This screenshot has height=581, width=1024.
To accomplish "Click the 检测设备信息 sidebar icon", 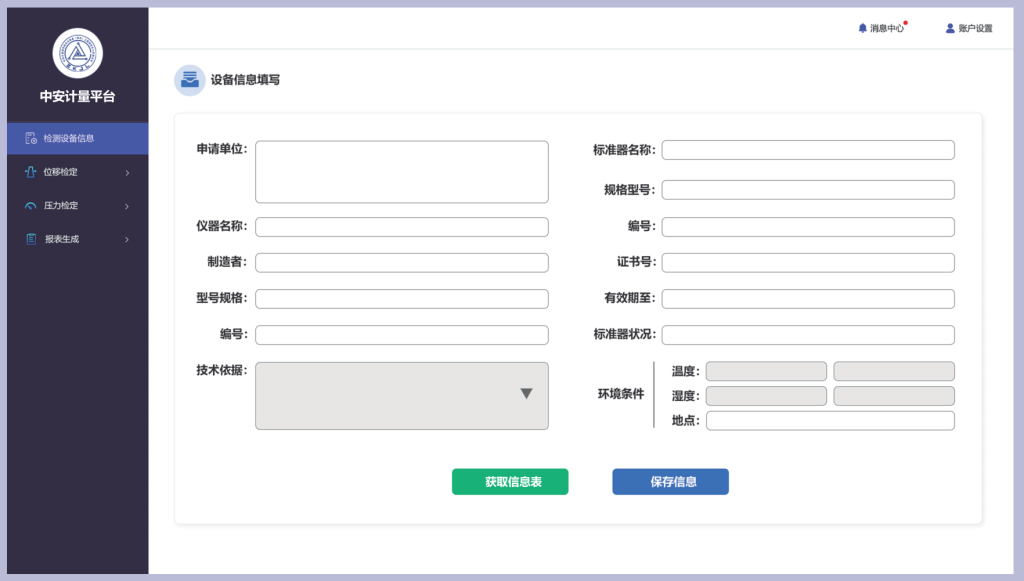I will coord(31,138).
